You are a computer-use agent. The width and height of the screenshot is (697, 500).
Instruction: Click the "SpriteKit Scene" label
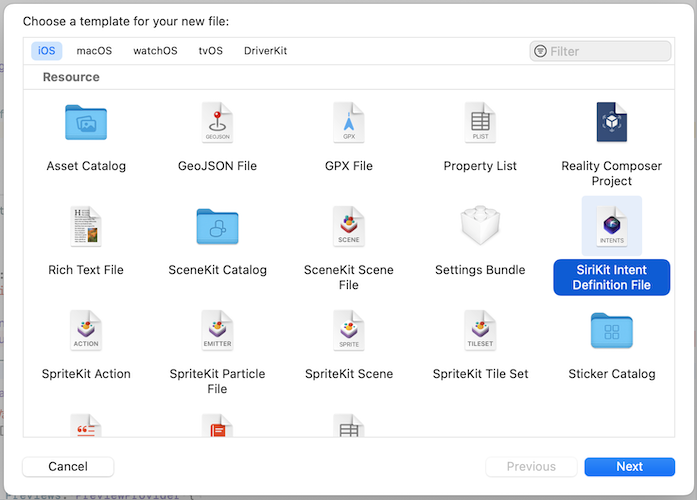point(349,374)
